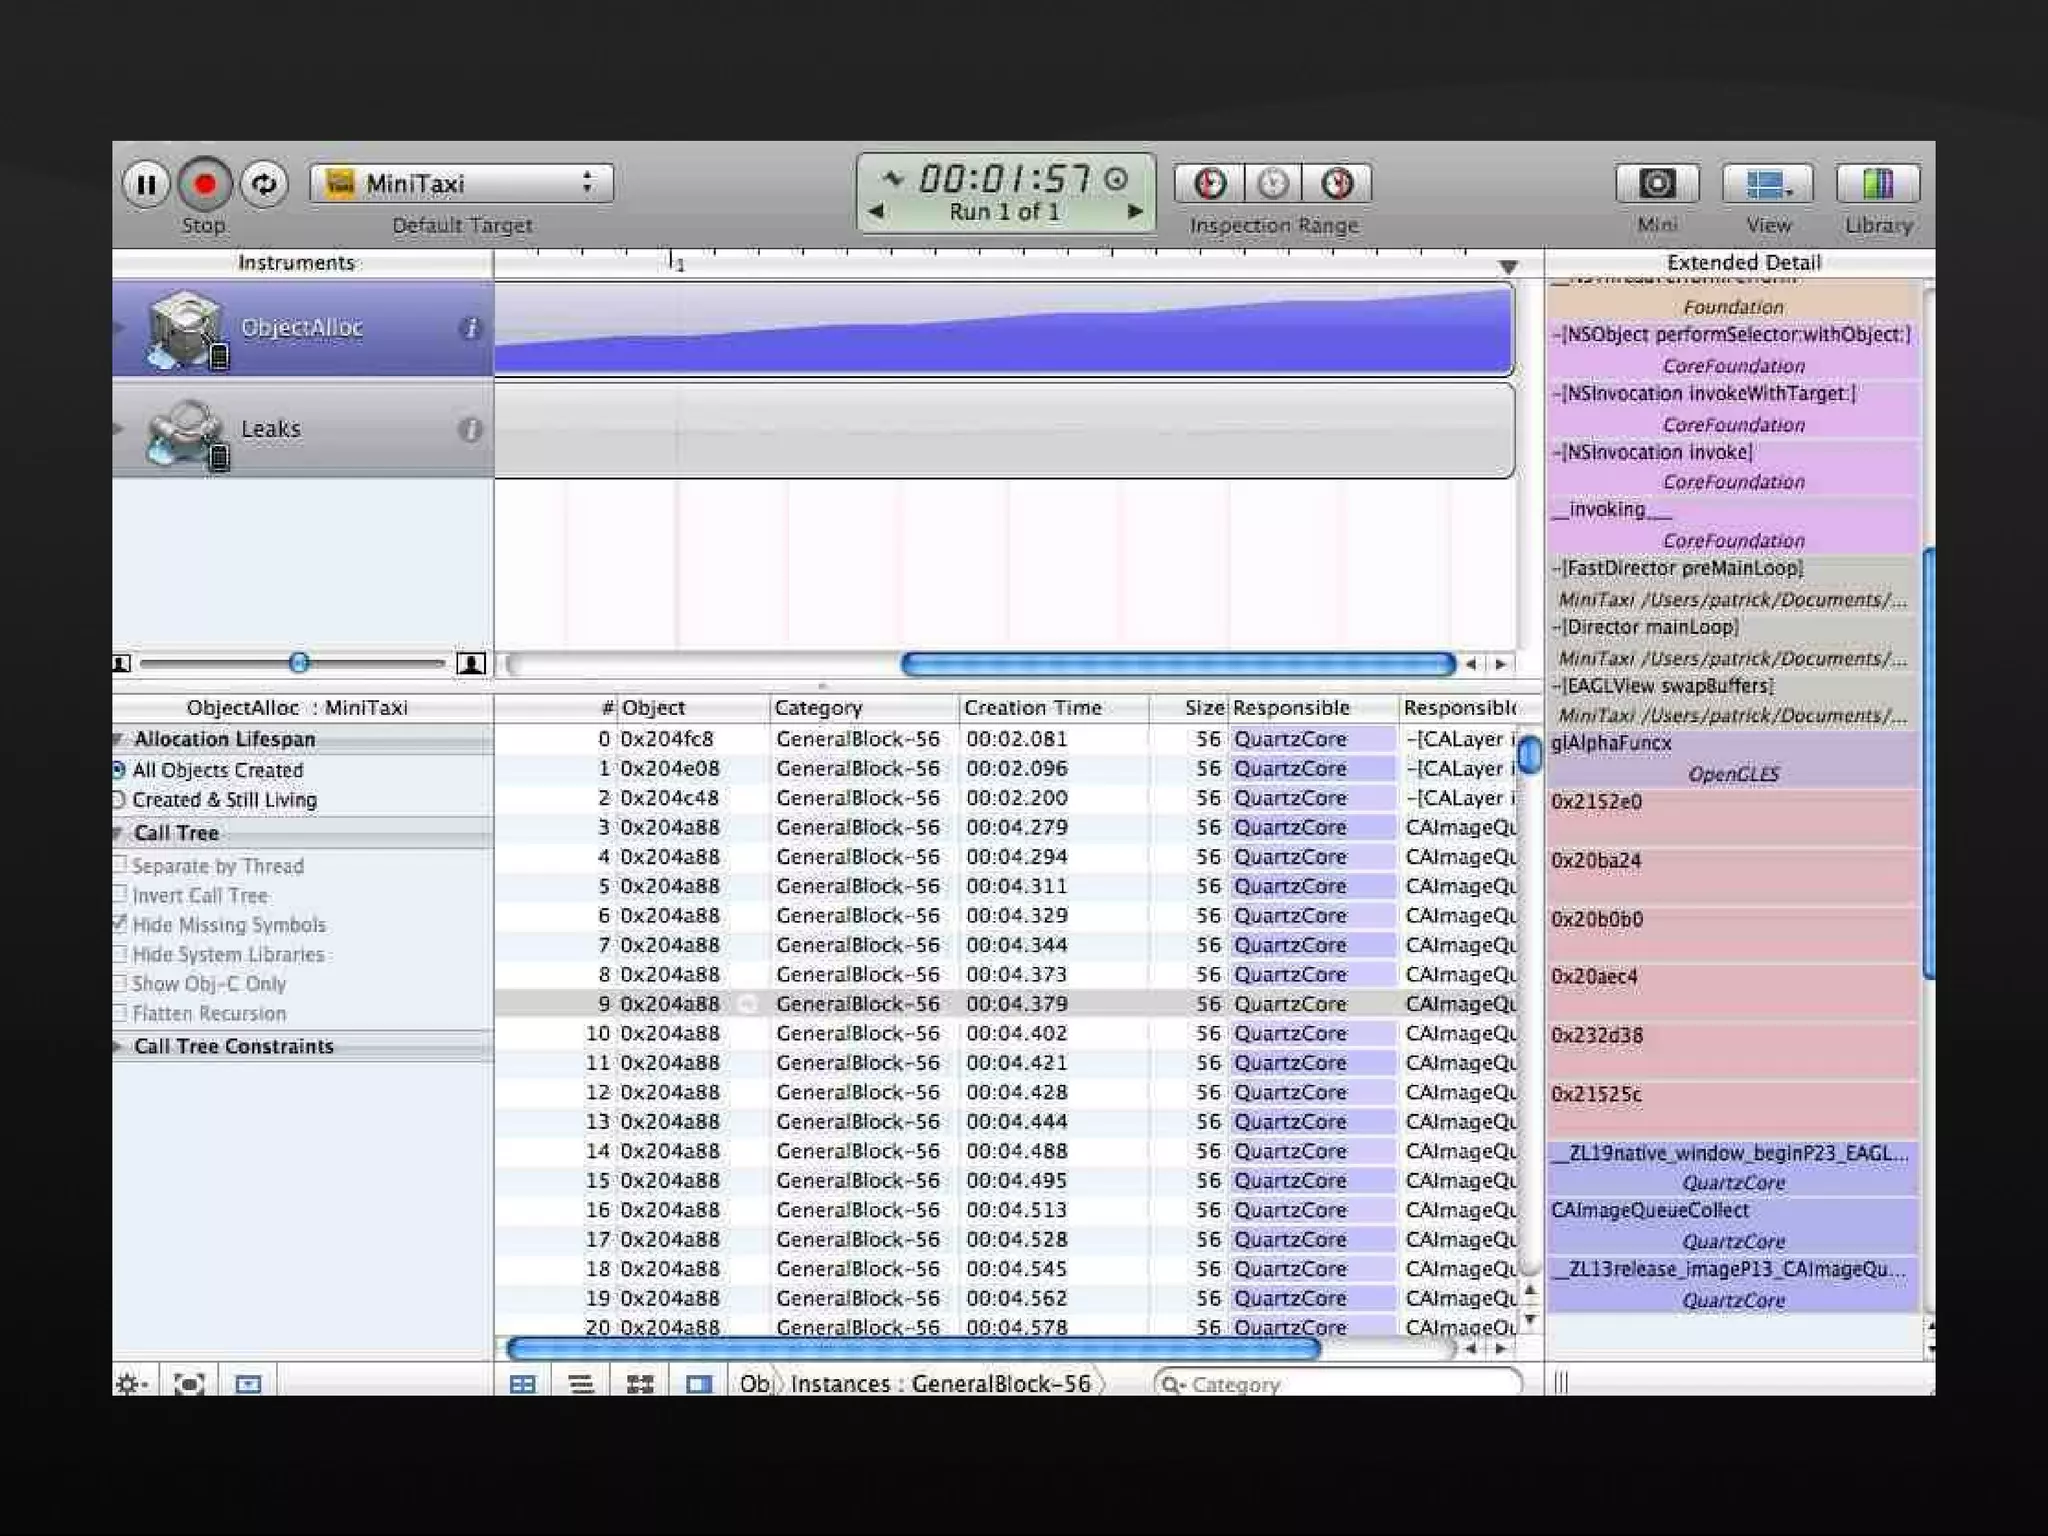Enable Separate by Thread checkbox
Viewport: 2048px width, 1536px height.
pos(120,866)
